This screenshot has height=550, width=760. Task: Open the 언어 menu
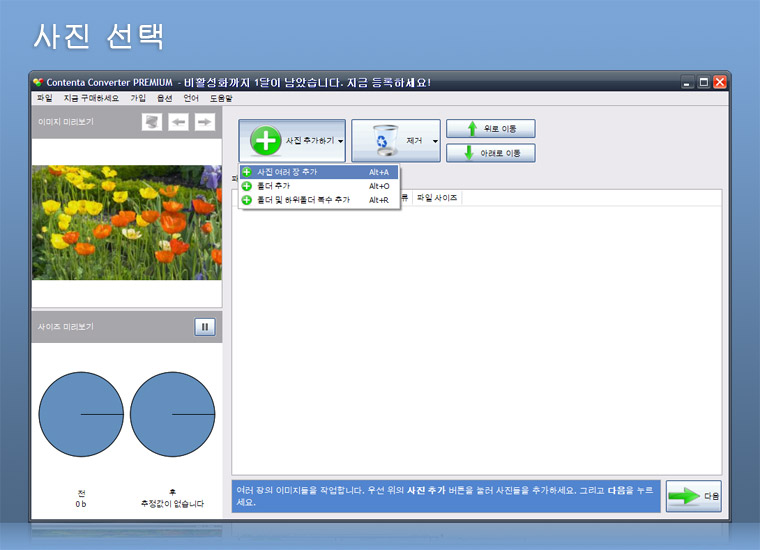(191, 98)
